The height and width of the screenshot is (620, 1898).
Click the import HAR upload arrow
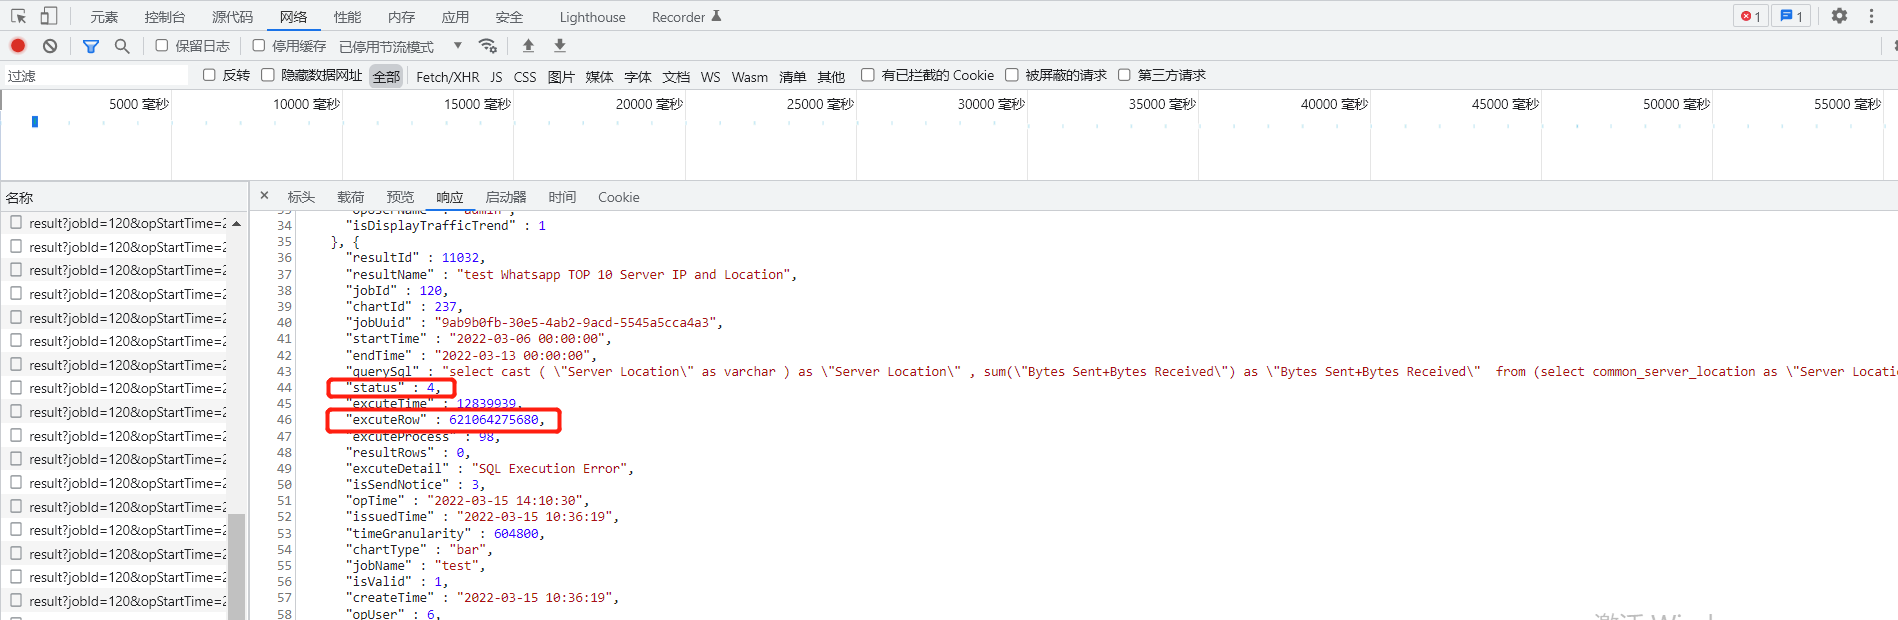click(528, 46)
